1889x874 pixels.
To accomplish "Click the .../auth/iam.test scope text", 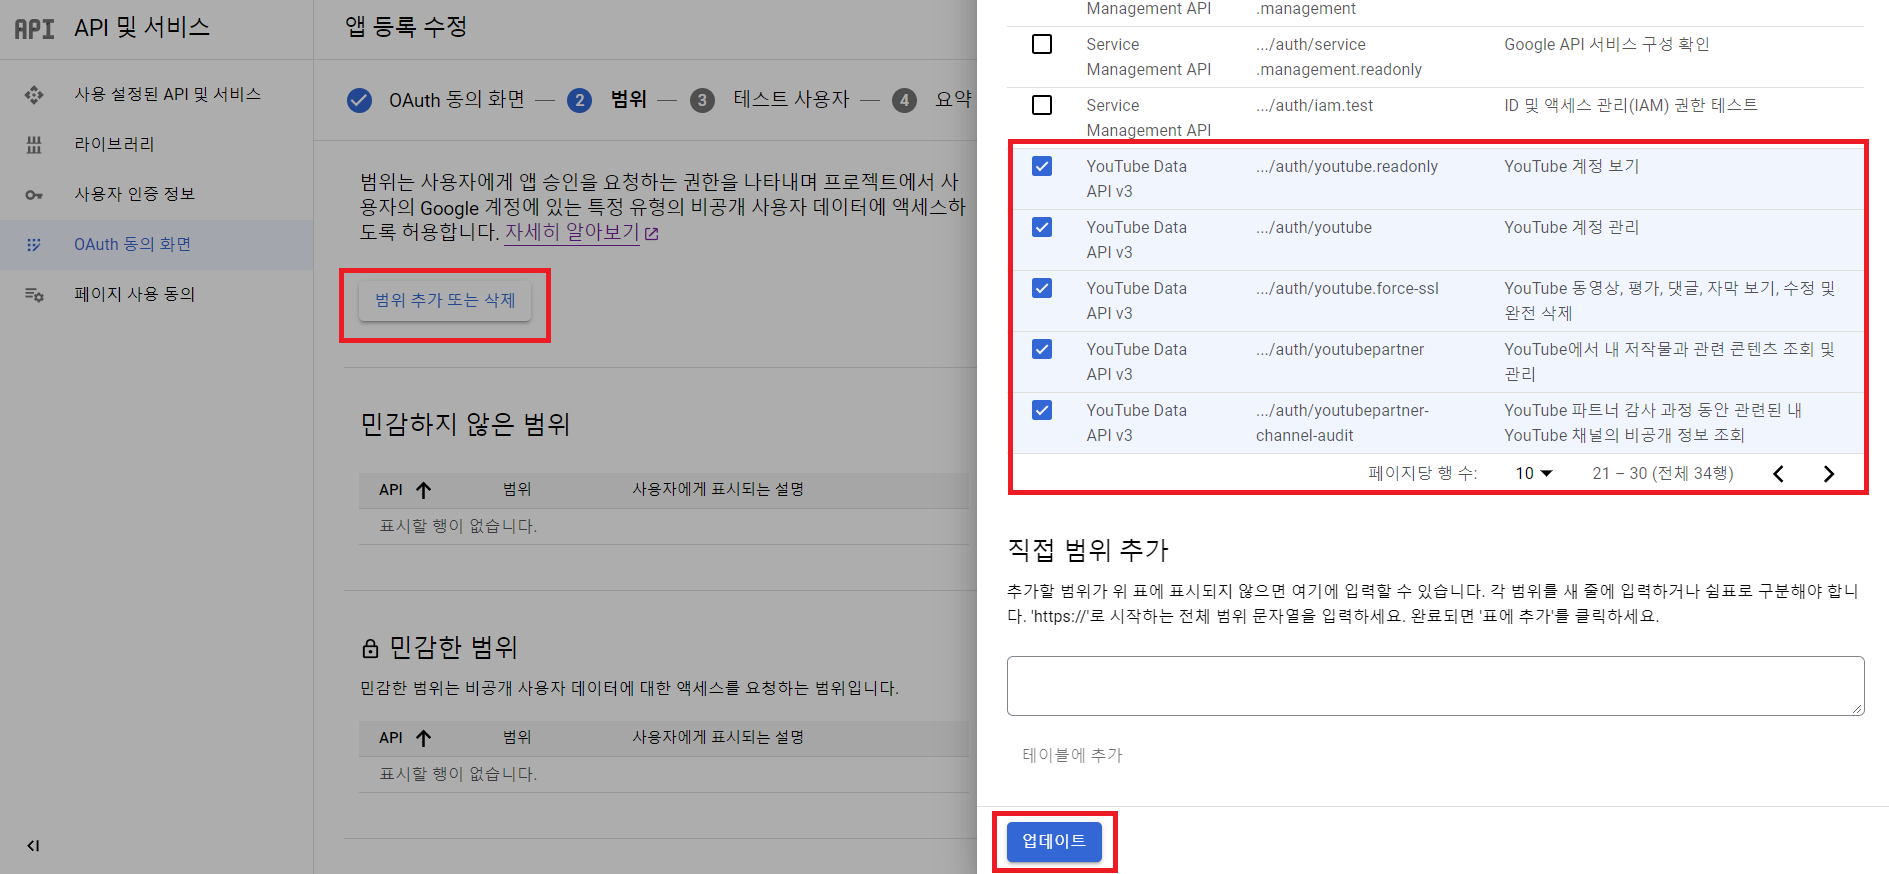I will click(x=1314, y=105).
